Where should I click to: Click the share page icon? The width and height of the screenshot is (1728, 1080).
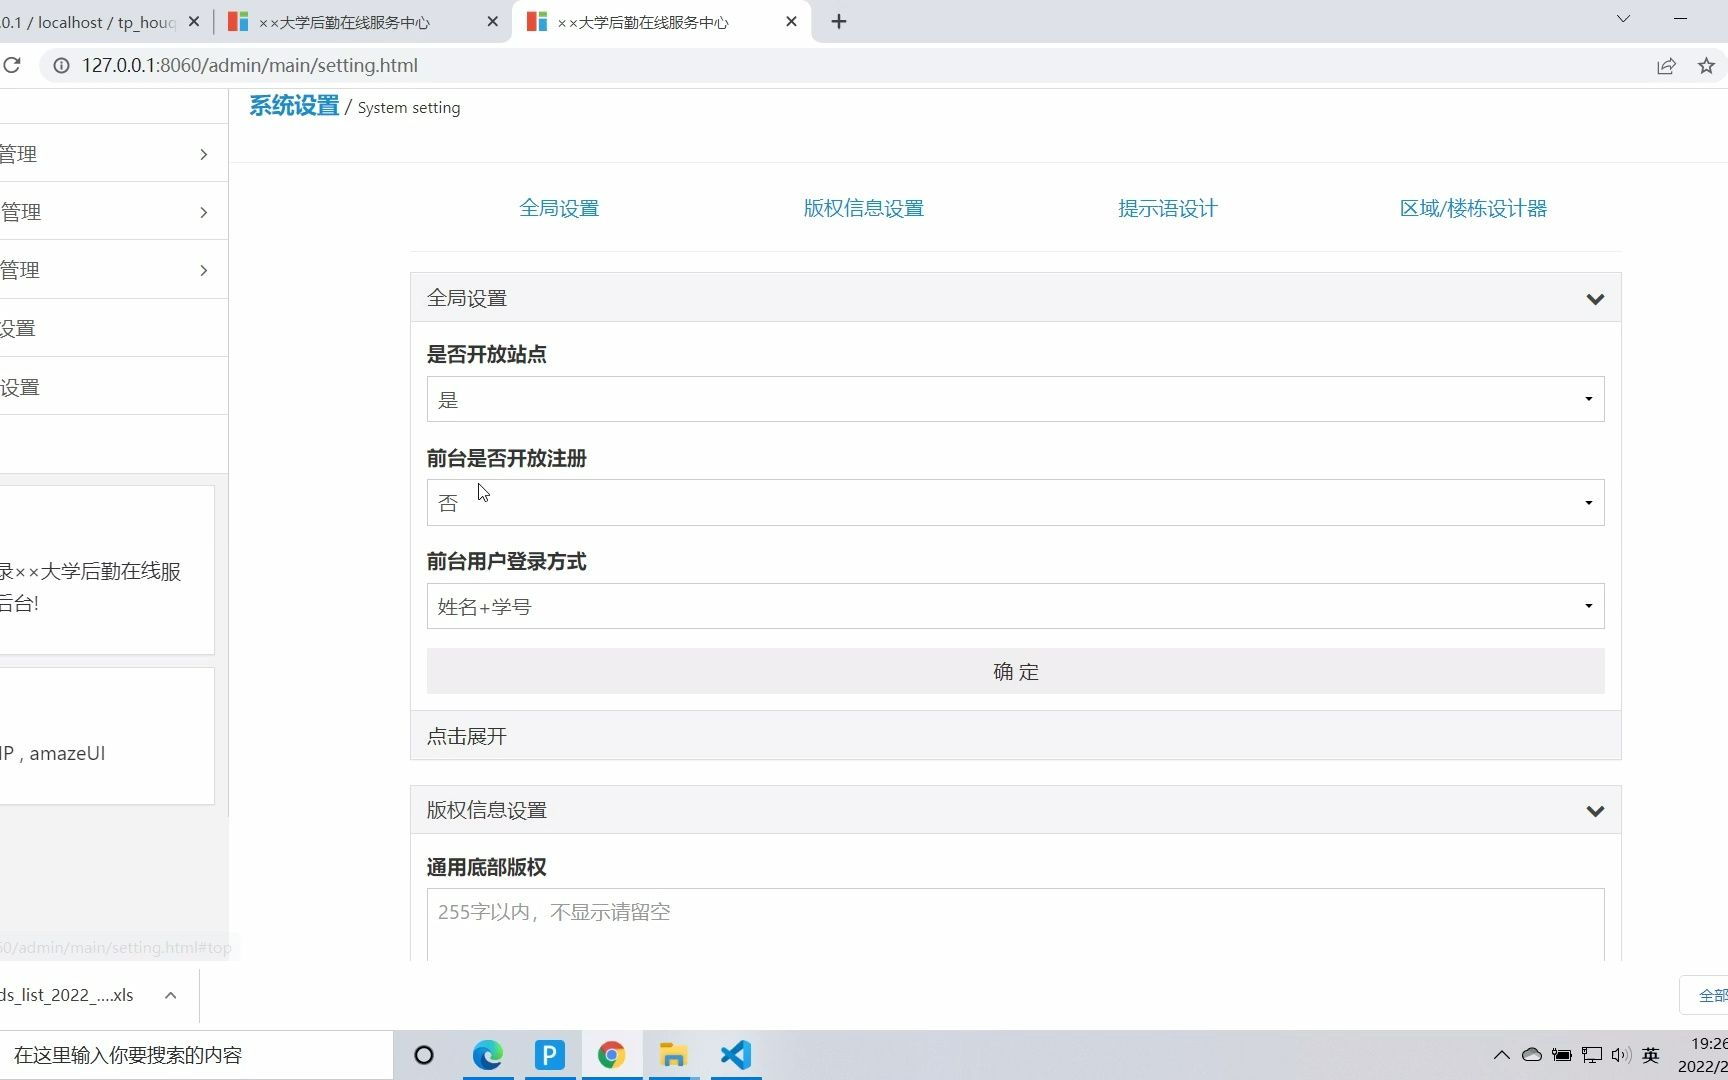[x=1666, y=66]
